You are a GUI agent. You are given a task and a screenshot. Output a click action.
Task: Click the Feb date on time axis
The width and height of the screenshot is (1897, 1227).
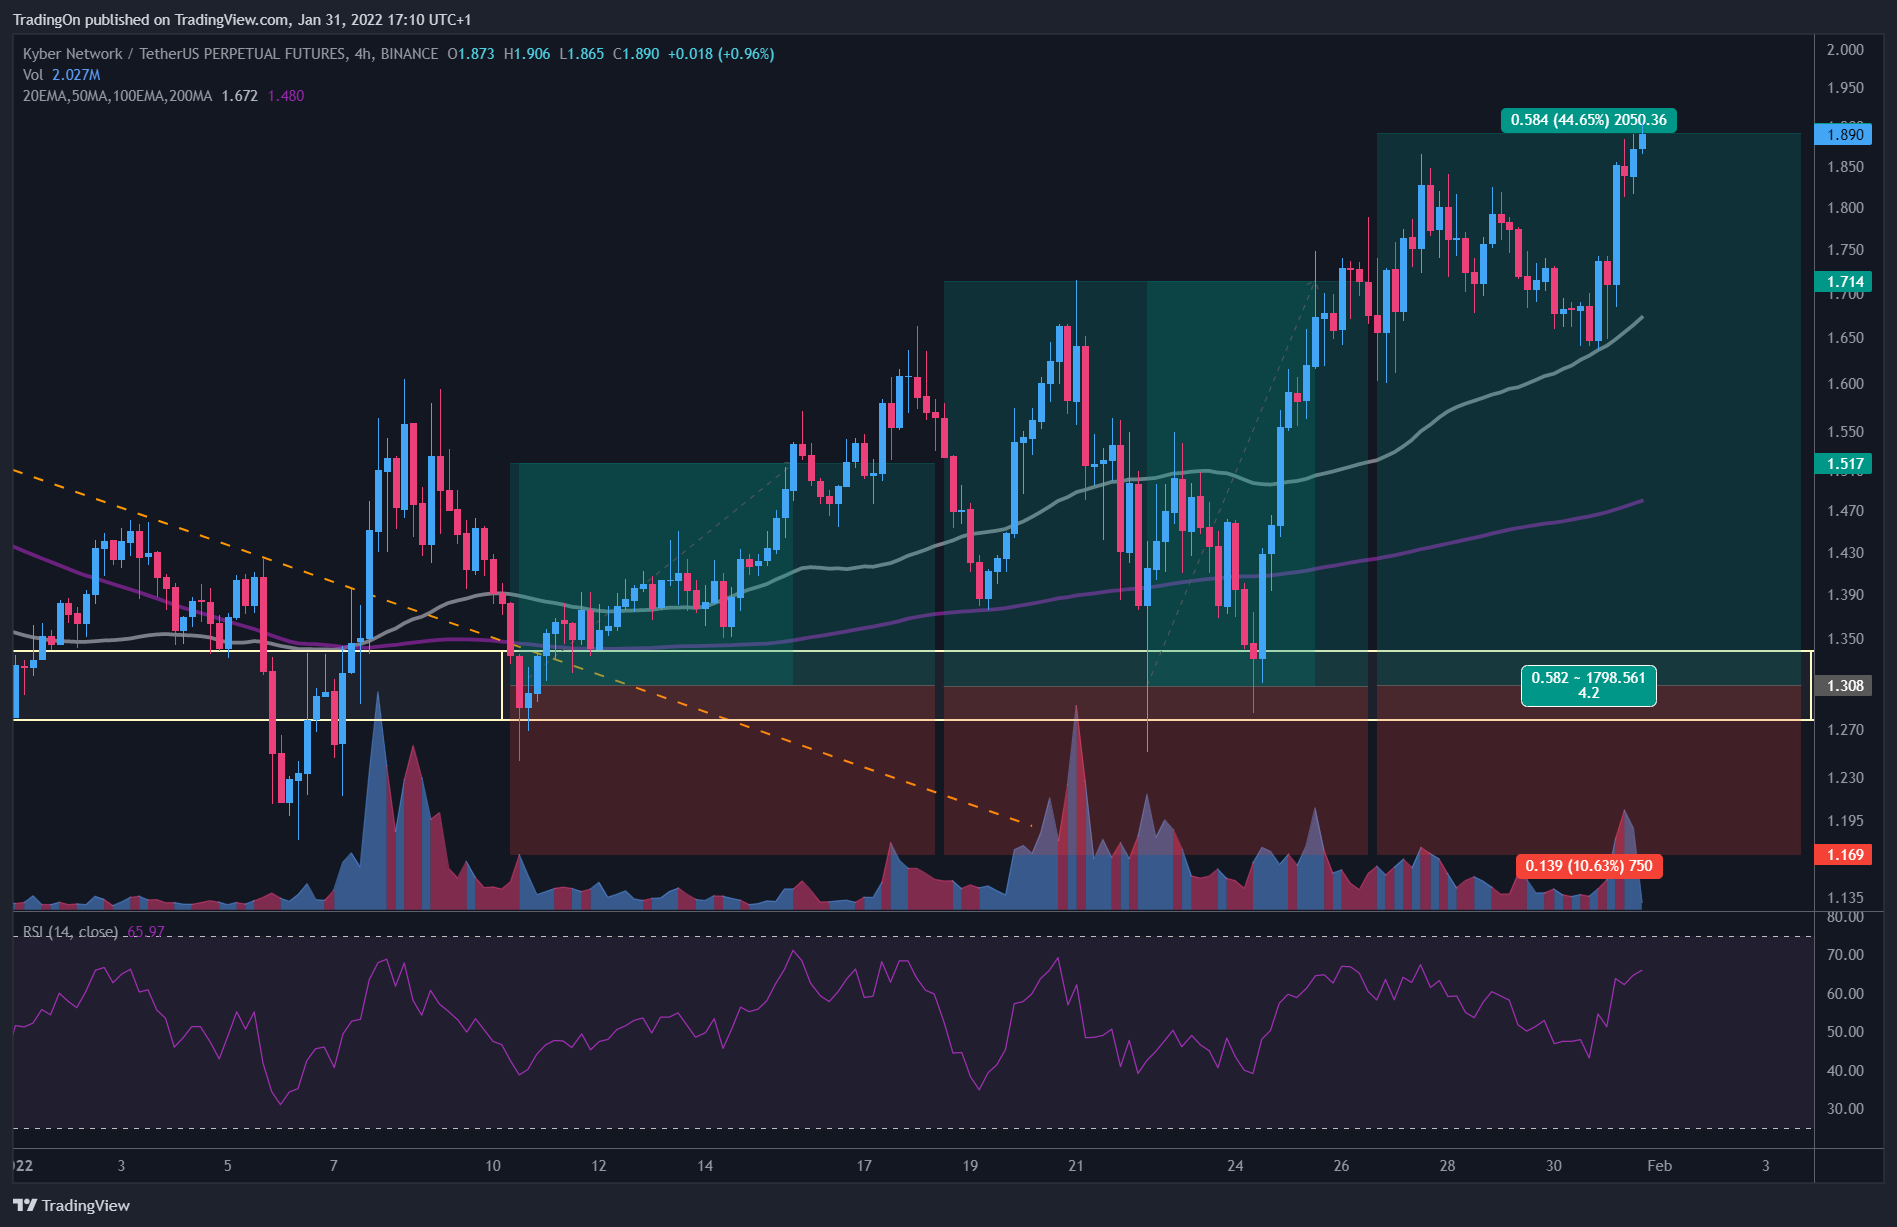(1659, 1166)
